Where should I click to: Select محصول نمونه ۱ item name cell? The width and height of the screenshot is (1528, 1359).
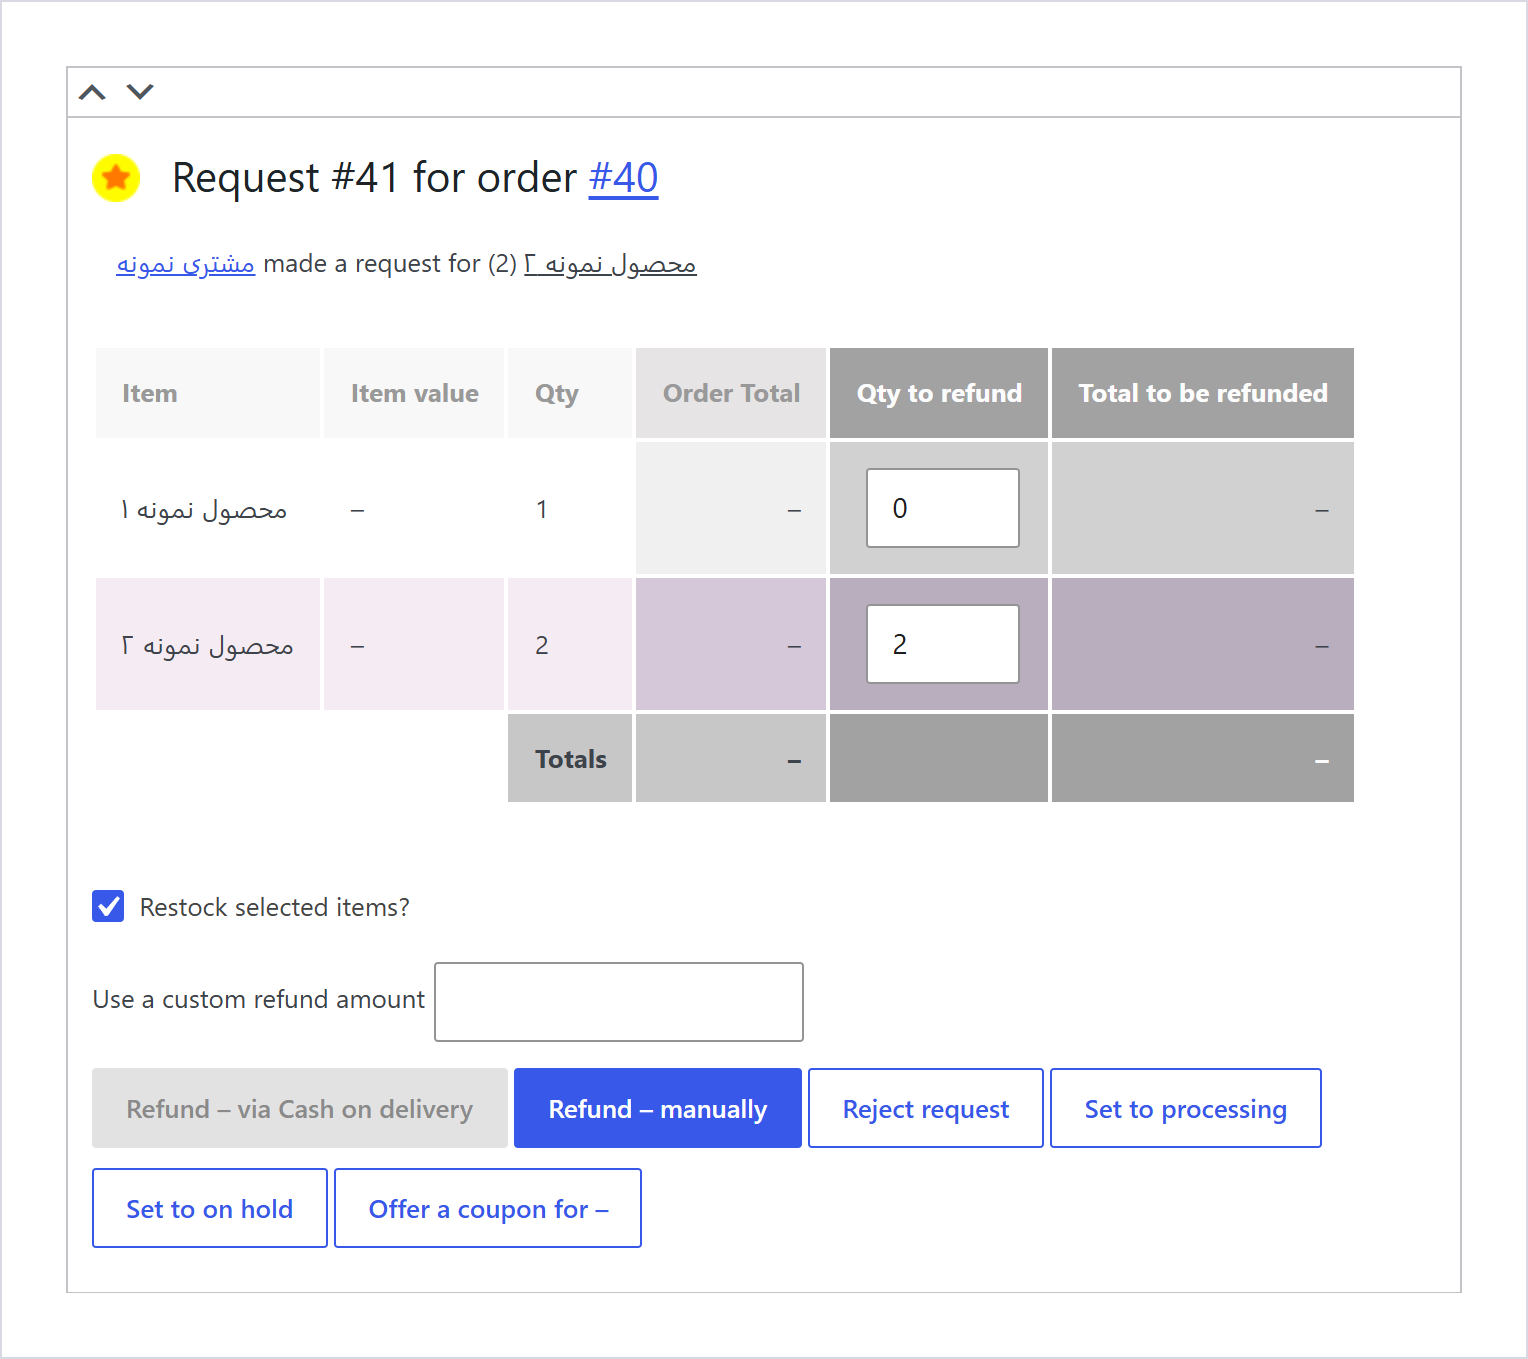point(208,509)
